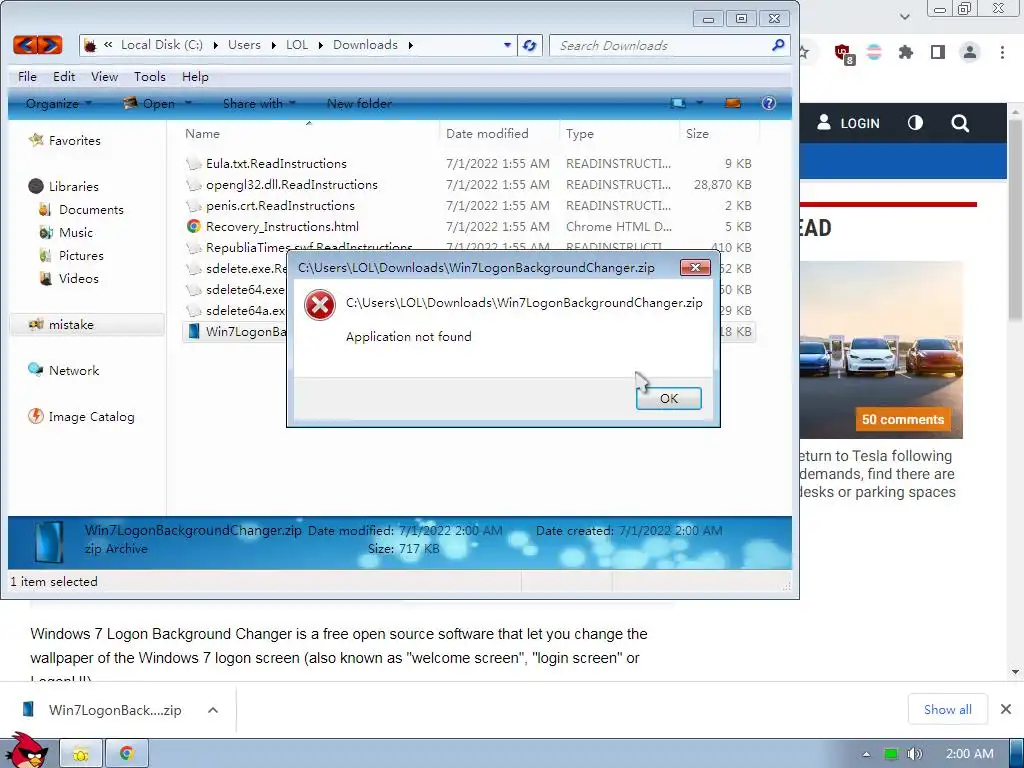This screenshot has height=768, width=1024.
Task: Select Eula.txt.ReadInstructions file
Action: [276, 163]
